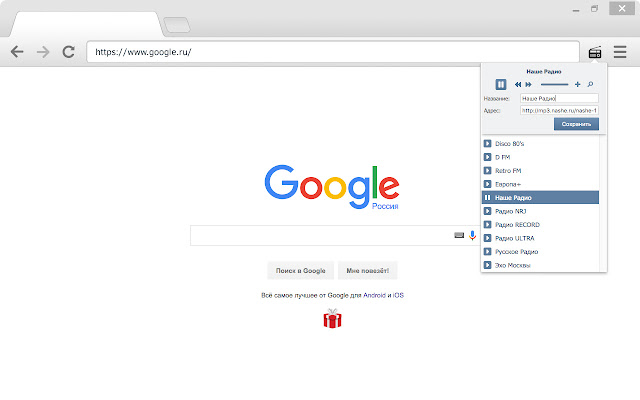Adjust the radio volume slider
Viewport: 640px width, 400px height.
tap(554, 84)
